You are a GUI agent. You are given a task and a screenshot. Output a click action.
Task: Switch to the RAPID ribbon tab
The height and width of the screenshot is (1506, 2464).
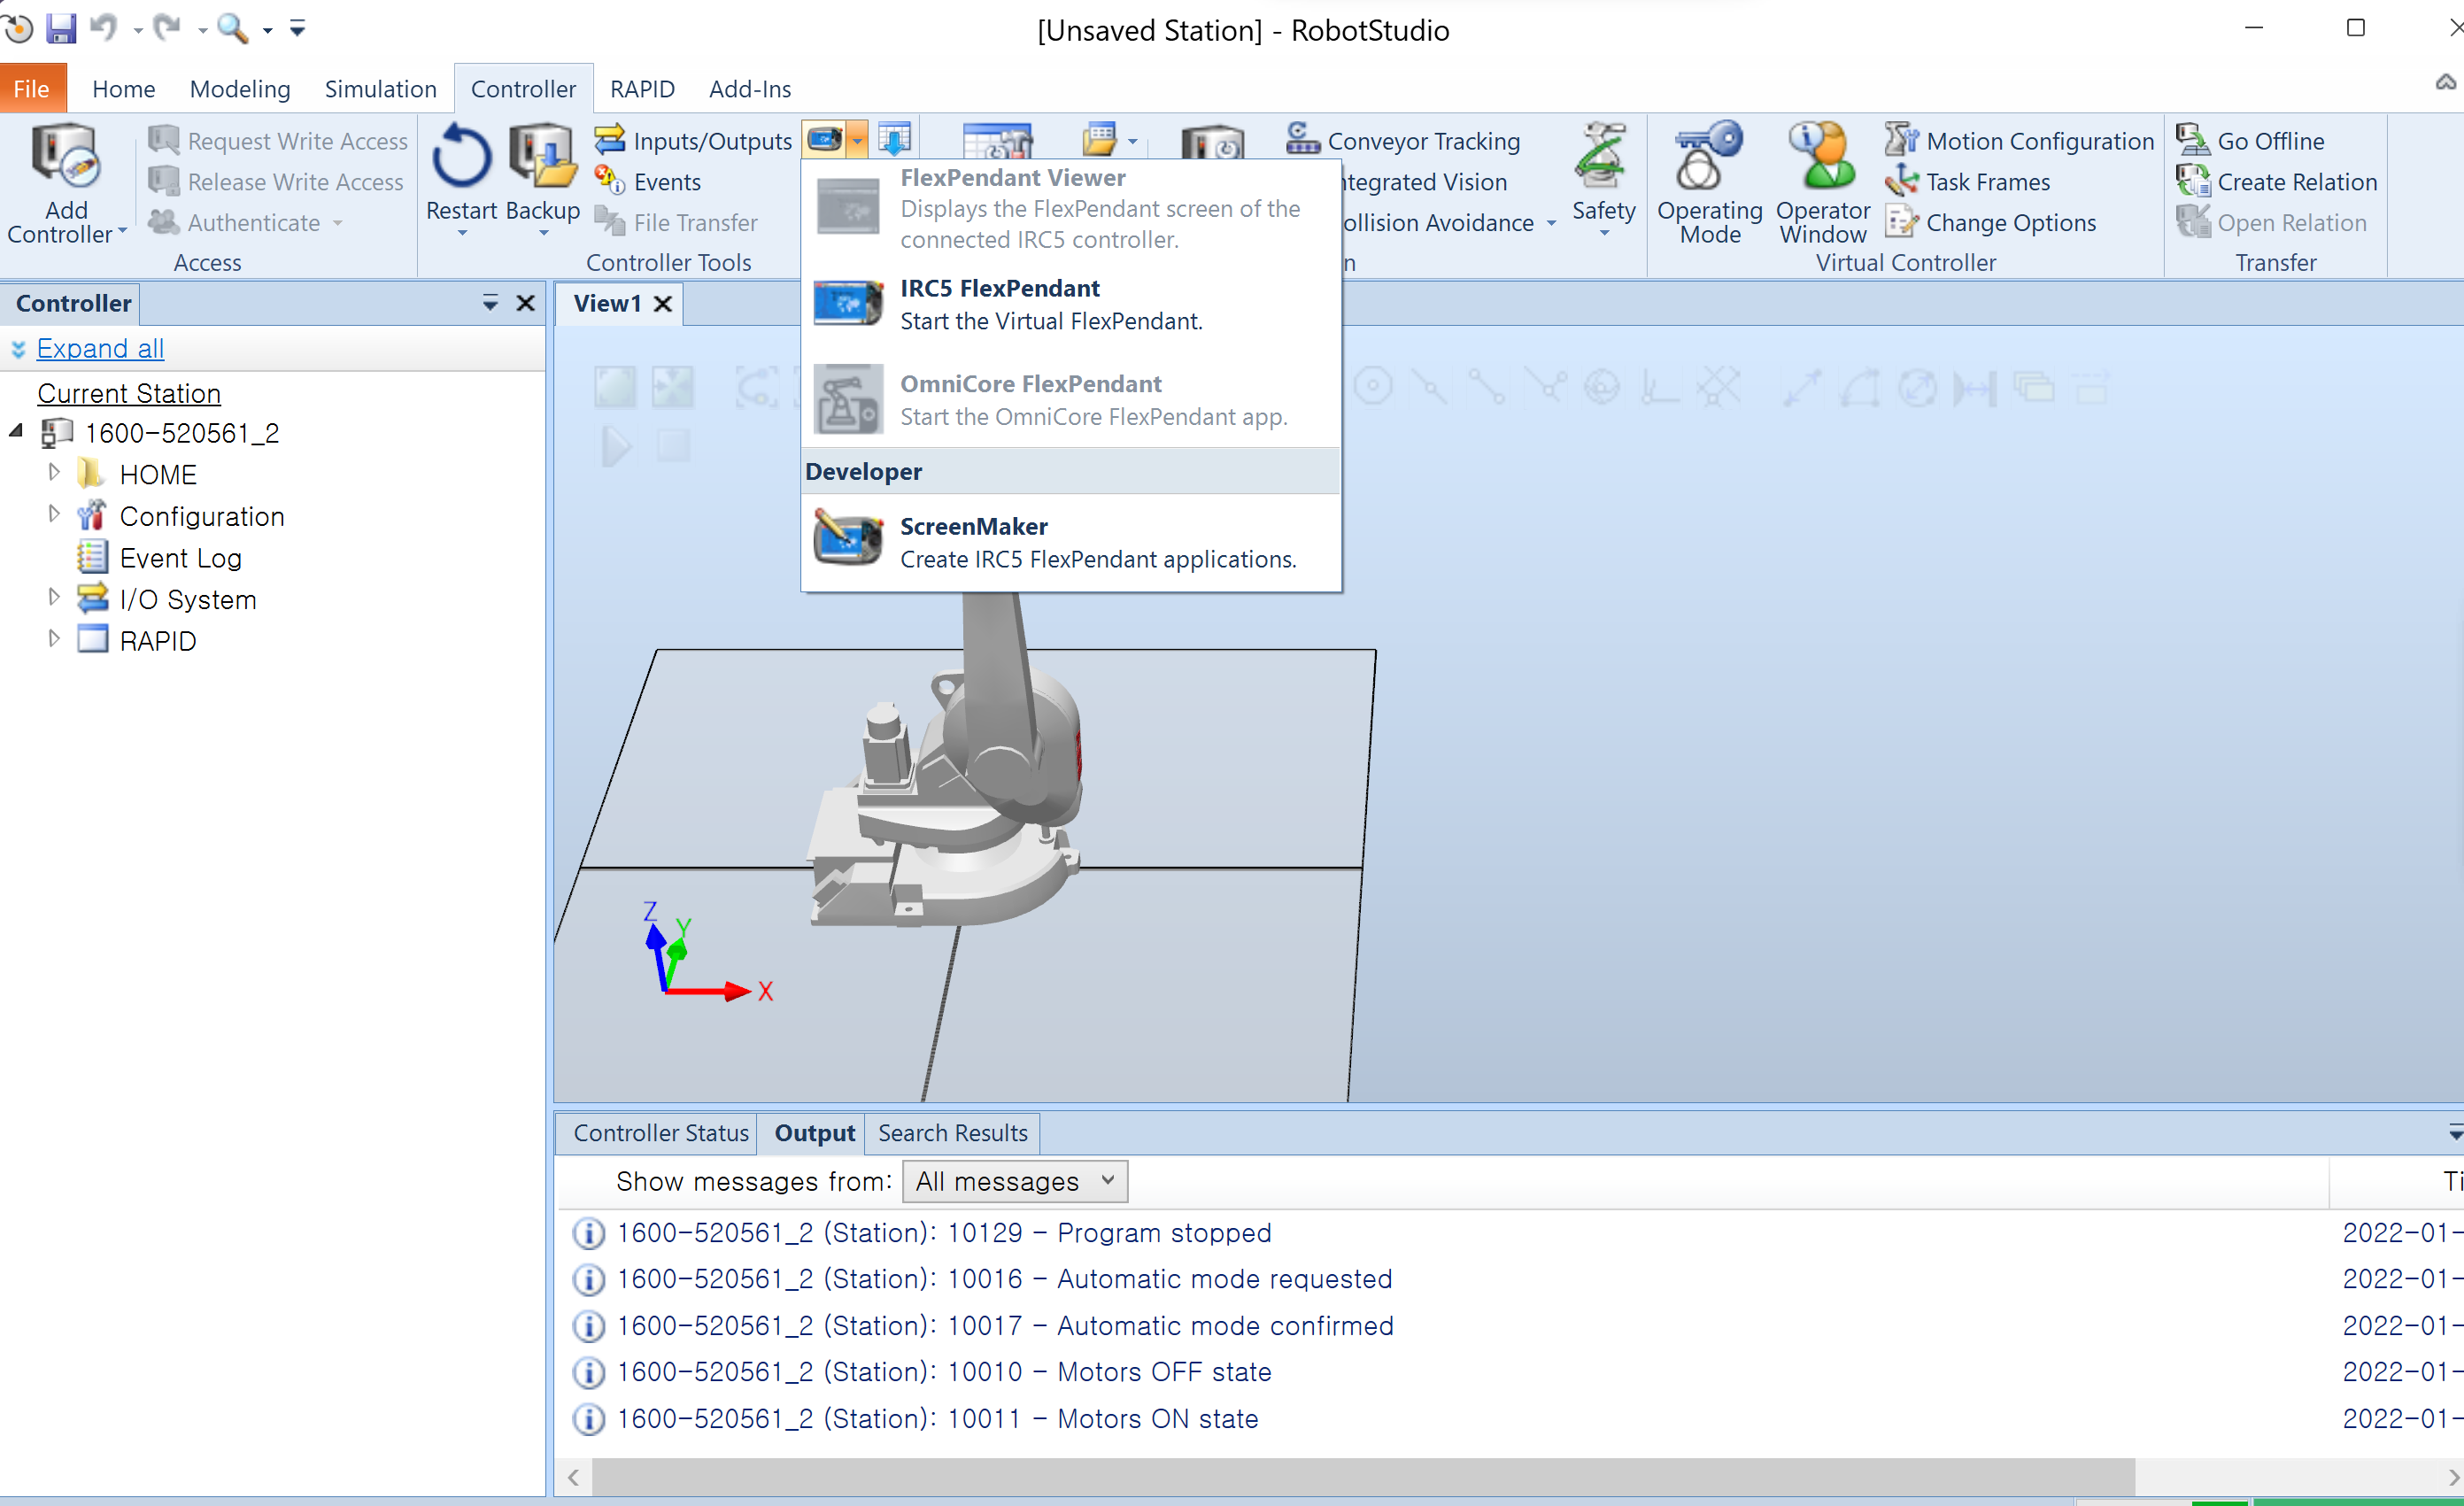click(x=642, y=89)
